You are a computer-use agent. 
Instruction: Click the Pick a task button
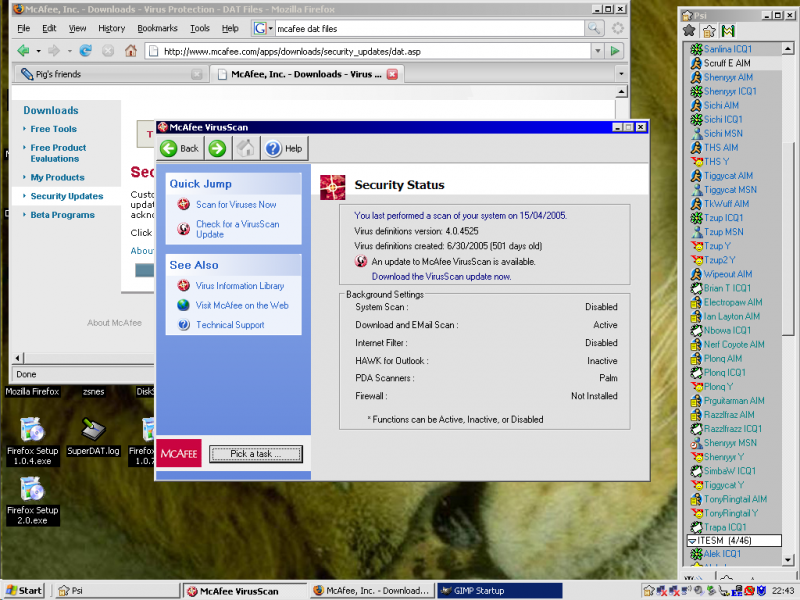[255, 454]
